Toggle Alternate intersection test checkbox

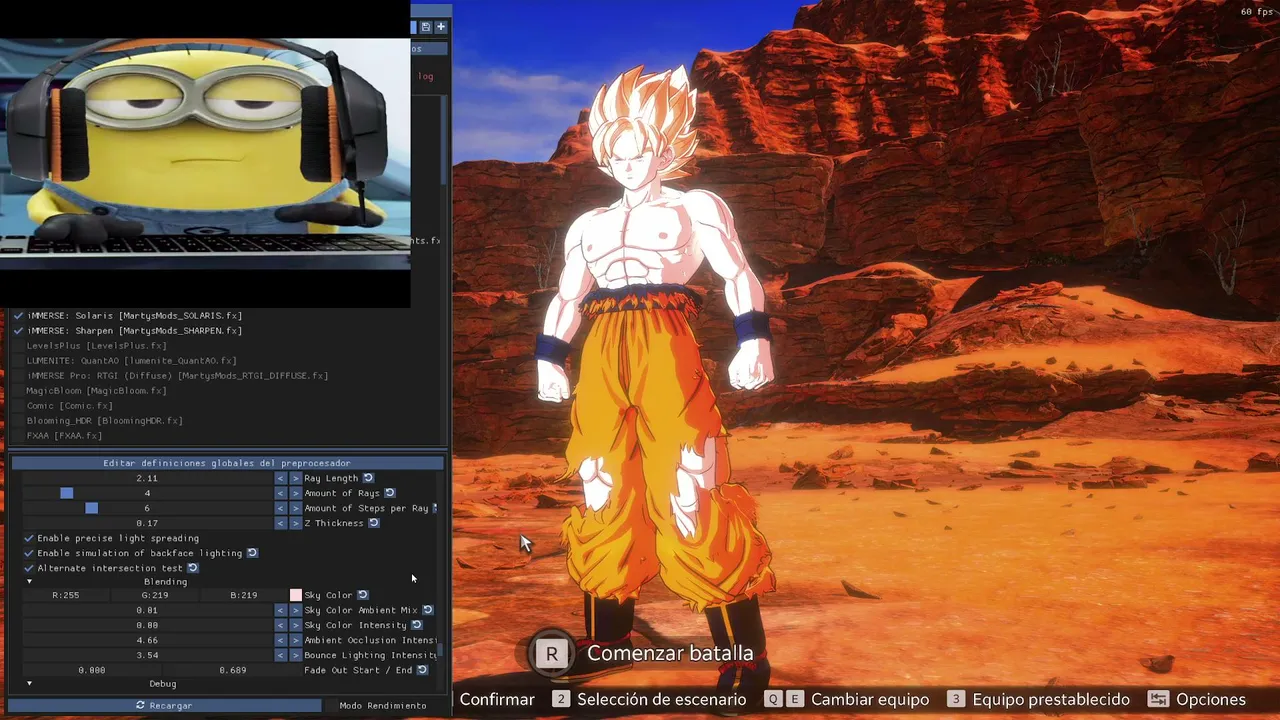click(29, 568)
